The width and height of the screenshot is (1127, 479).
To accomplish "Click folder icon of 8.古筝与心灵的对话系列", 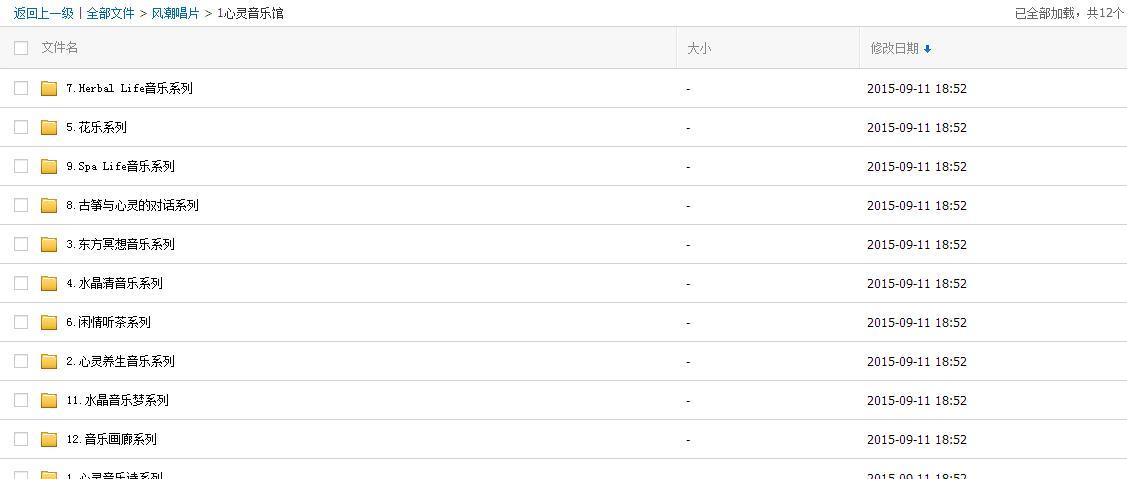I will point(49,205).
